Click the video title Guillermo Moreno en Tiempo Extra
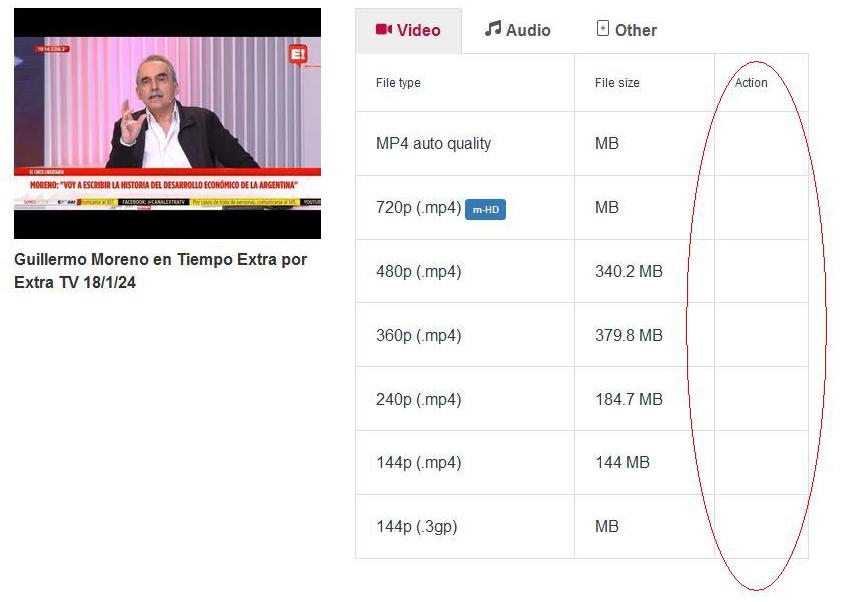Screen dimensions: 843x602 [160, 270]
